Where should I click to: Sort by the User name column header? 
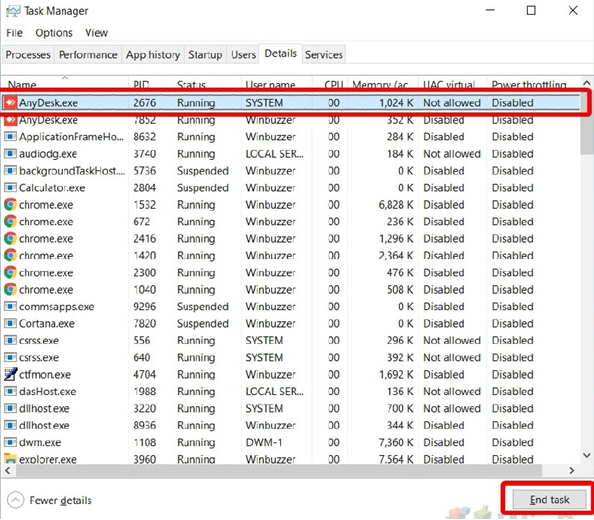[x=277, y=83]
